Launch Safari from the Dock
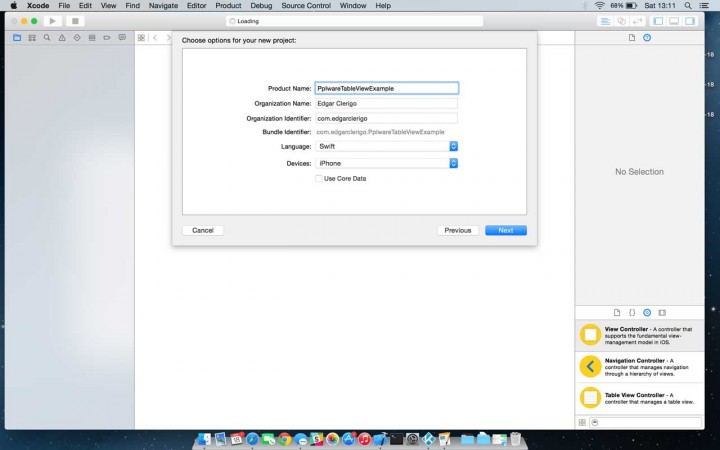 tap(253, 439)
